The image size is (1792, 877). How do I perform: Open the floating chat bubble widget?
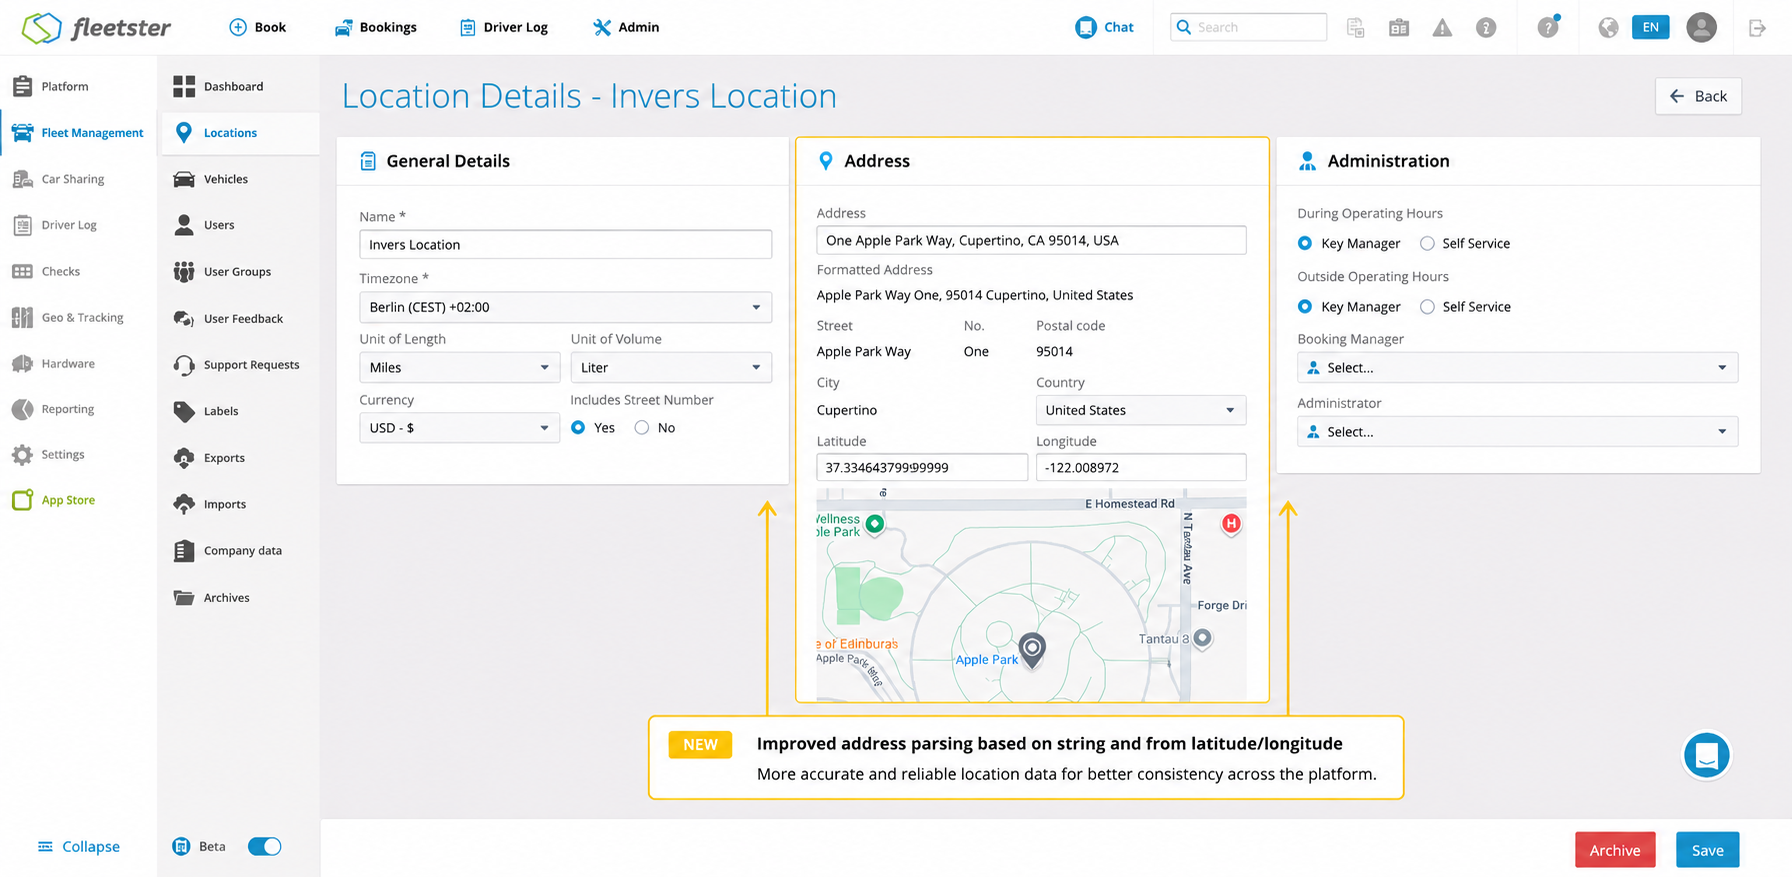[1706, 755]
